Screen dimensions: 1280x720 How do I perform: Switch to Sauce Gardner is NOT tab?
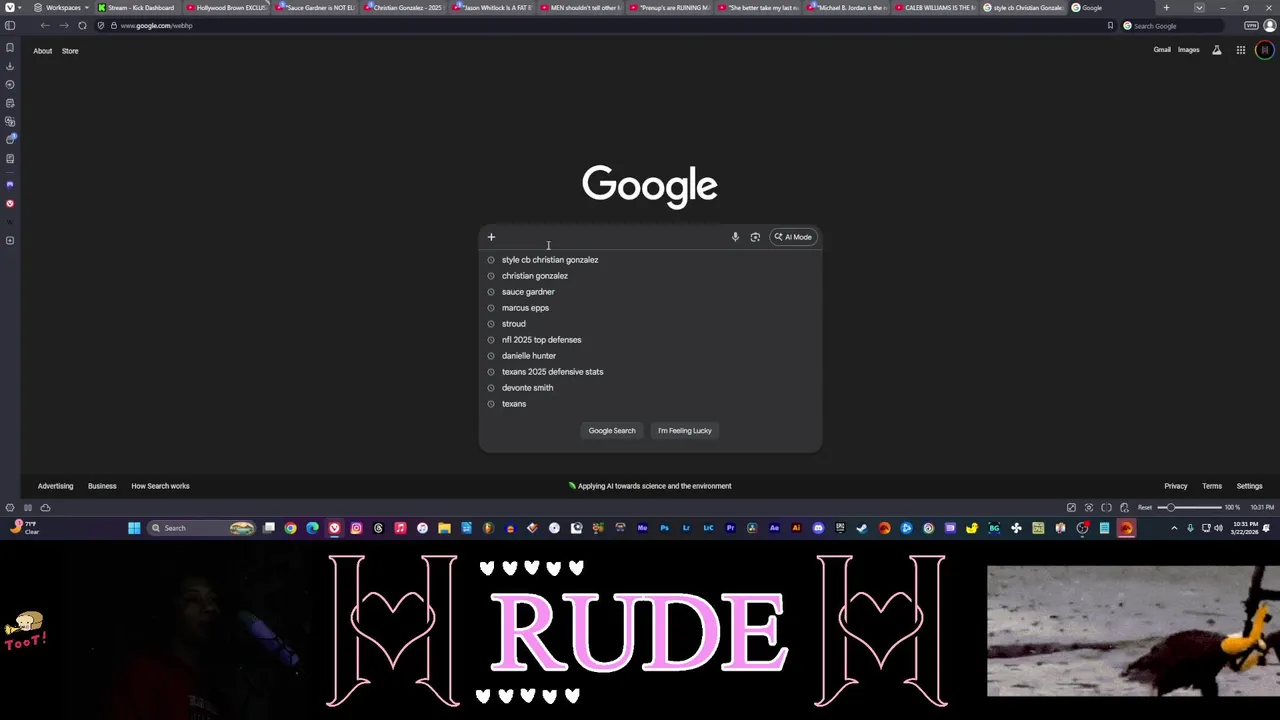click(x=315, y=7)
